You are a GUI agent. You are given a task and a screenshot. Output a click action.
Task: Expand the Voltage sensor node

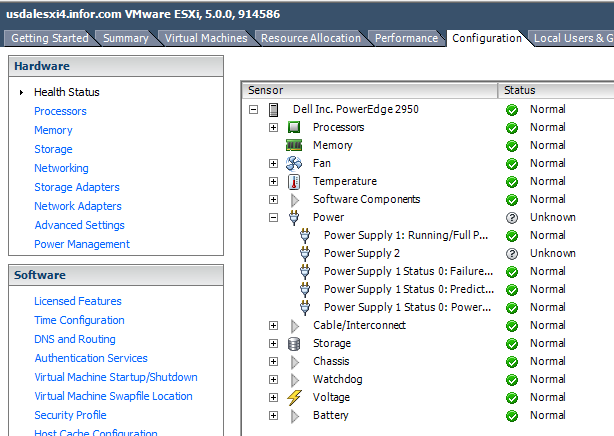(x=273, y=398)
